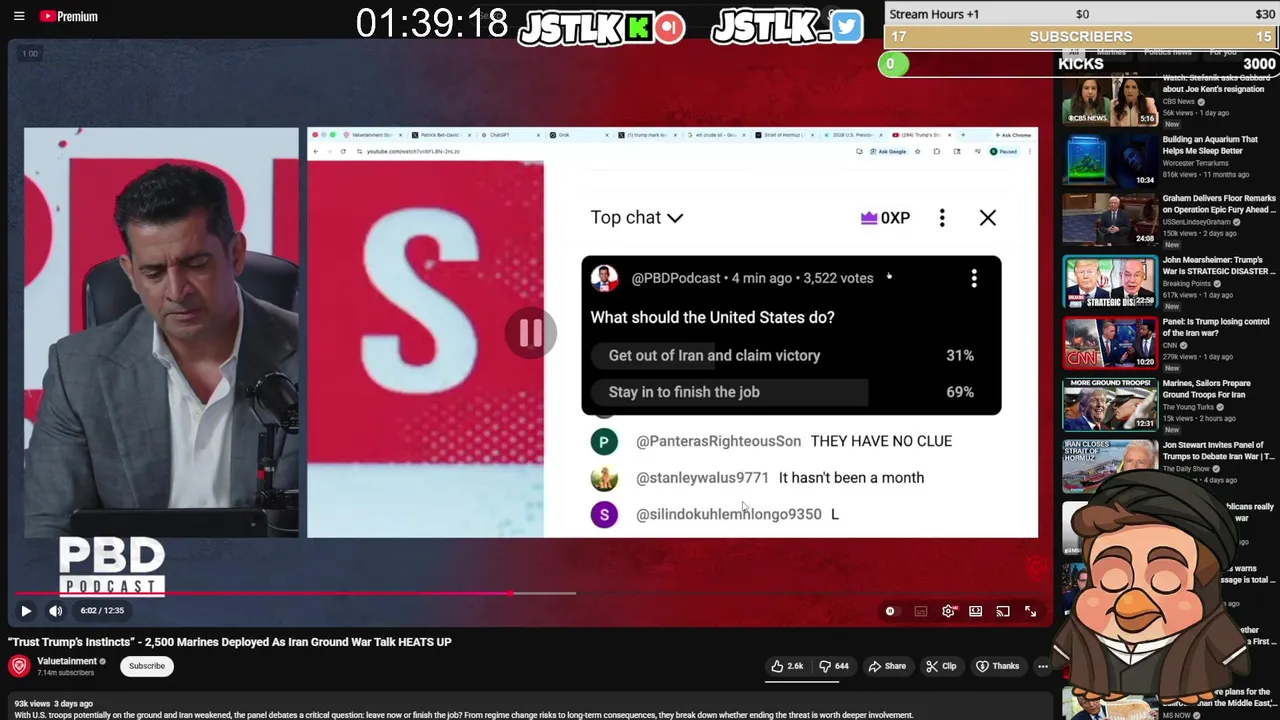This screenshot has width=1280, height=720.
Task: Close the live chat panel with X
Action: click(x=988, y=218)
